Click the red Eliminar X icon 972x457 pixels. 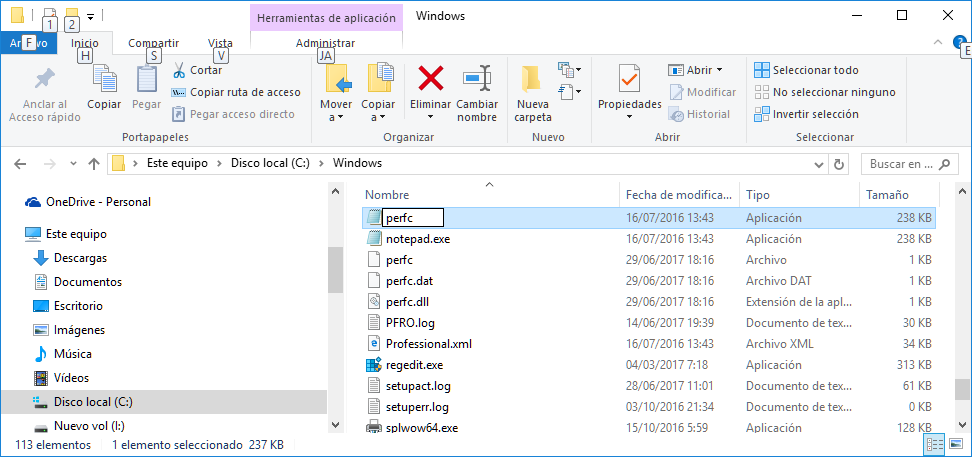(431, 79)
